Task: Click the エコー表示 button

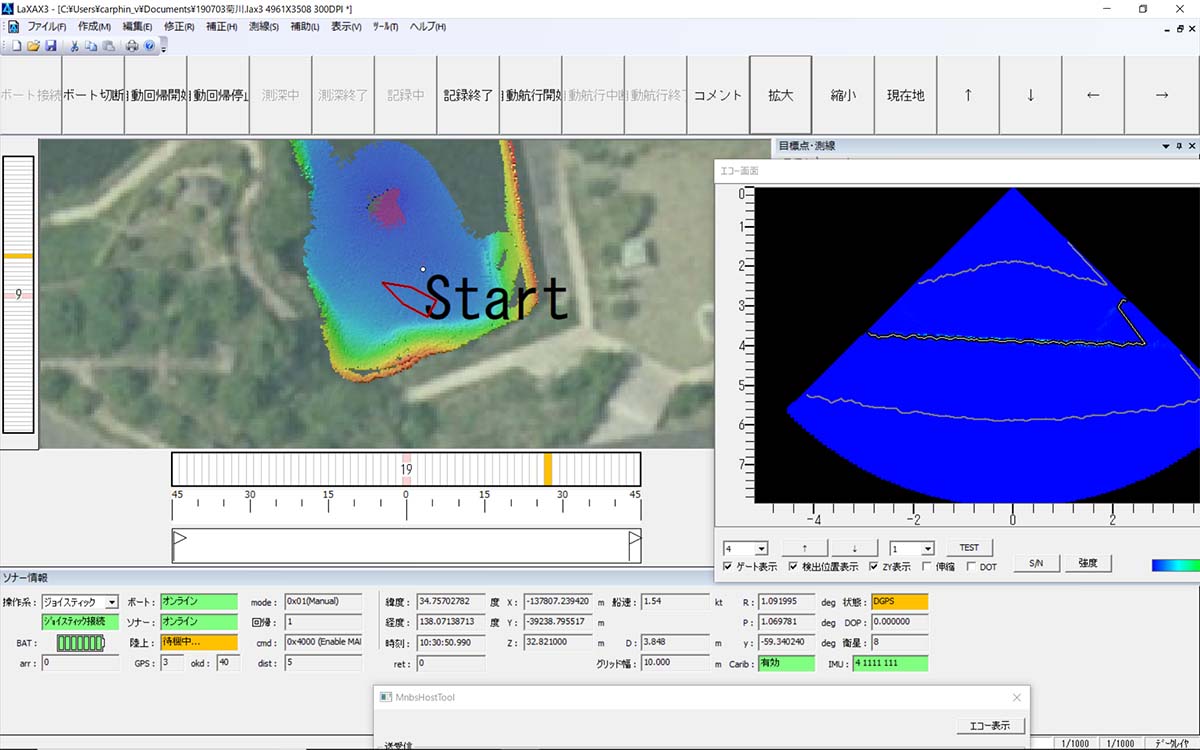Action: 989,725
